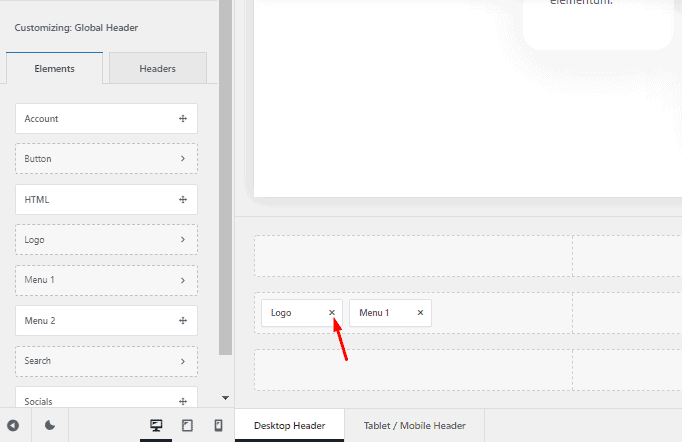Click the sidebar scrollbar down arrow
682x442 pixels.
(x=225, y=398)
